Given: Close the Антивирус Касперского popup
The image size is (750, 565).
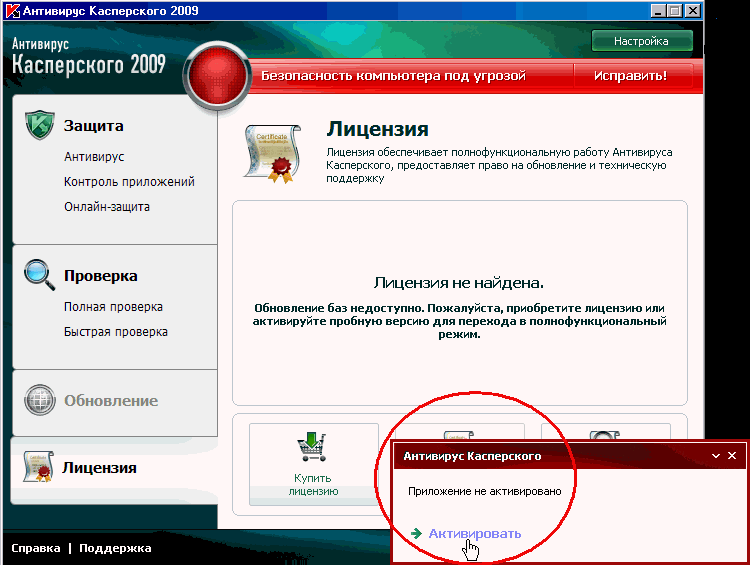Looking at the screenshot, I should tap(732, 455).
